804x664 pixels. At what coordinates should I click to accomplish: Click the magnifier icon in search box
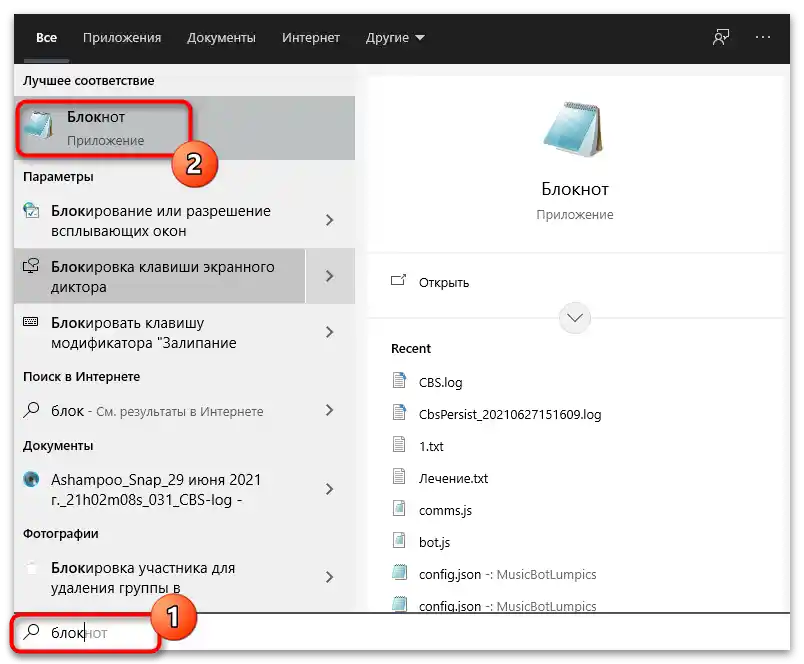(31, 632)
